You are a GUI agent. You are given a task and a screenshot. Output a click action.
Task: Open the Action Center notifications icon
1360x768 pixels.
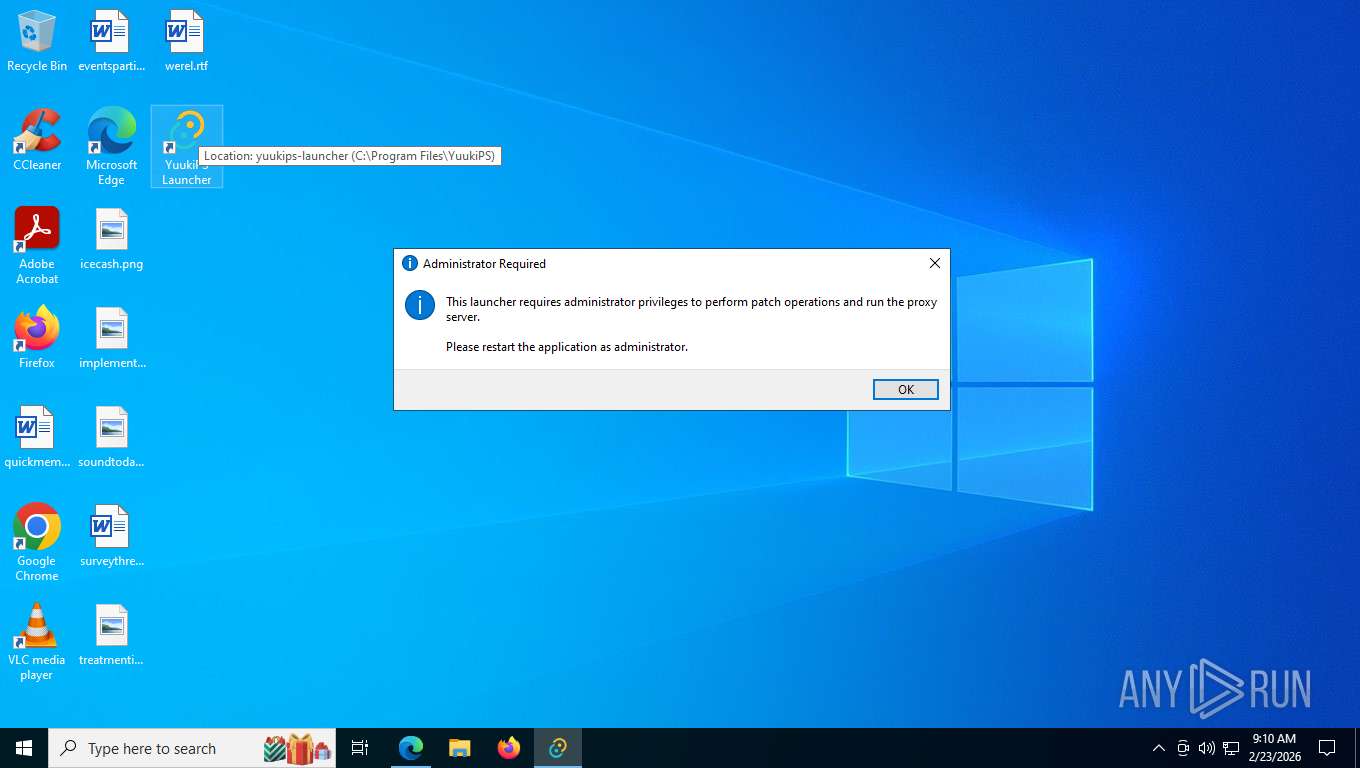tap(1327, 748)
